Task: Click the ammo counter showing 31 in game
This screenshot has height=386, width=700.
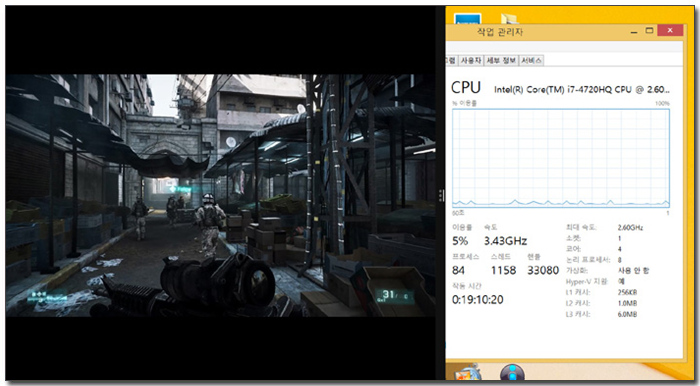Action: [x=395, y=295]
